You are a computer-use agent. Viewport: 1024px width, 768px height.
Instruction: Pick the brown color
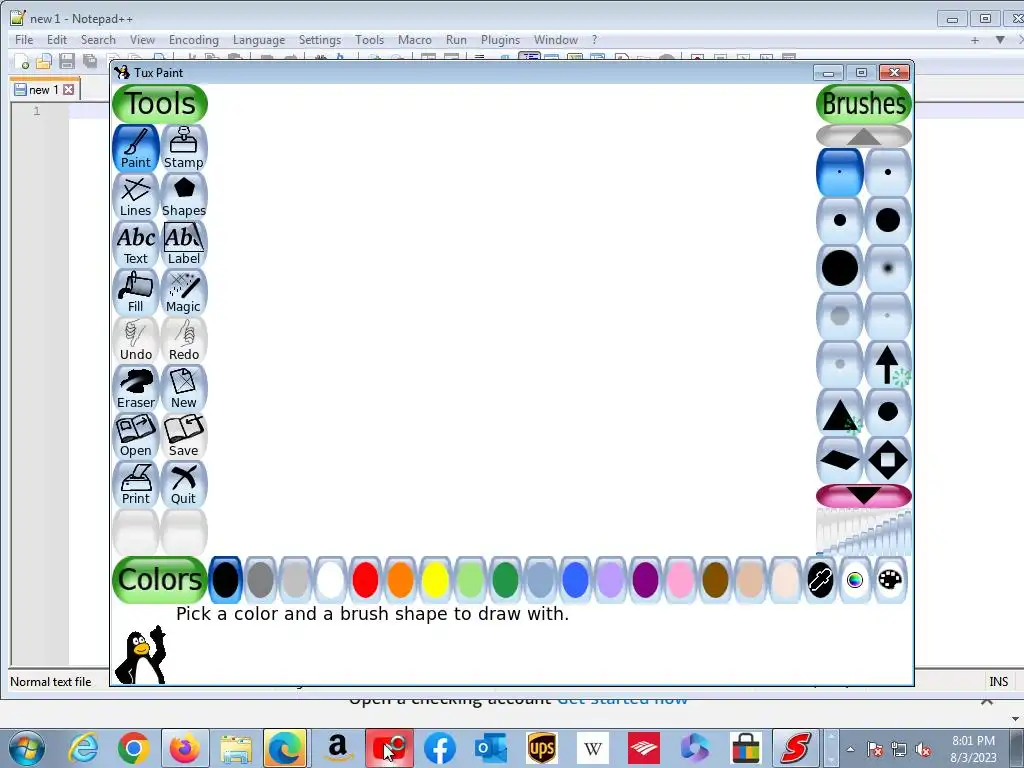click(x=715, y=580)
